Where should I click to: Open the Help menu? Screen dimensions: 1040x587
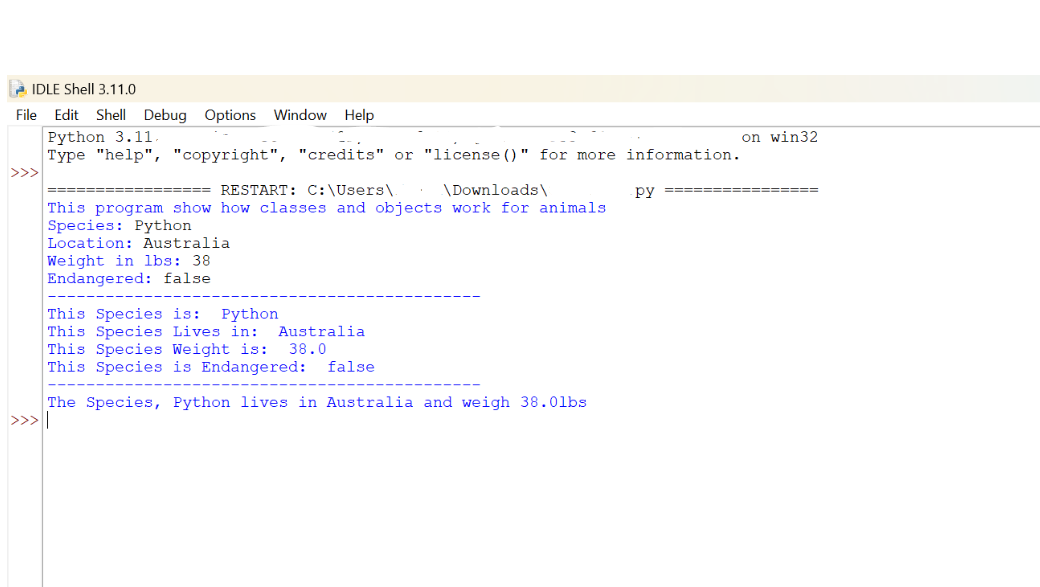click(359, 115)
